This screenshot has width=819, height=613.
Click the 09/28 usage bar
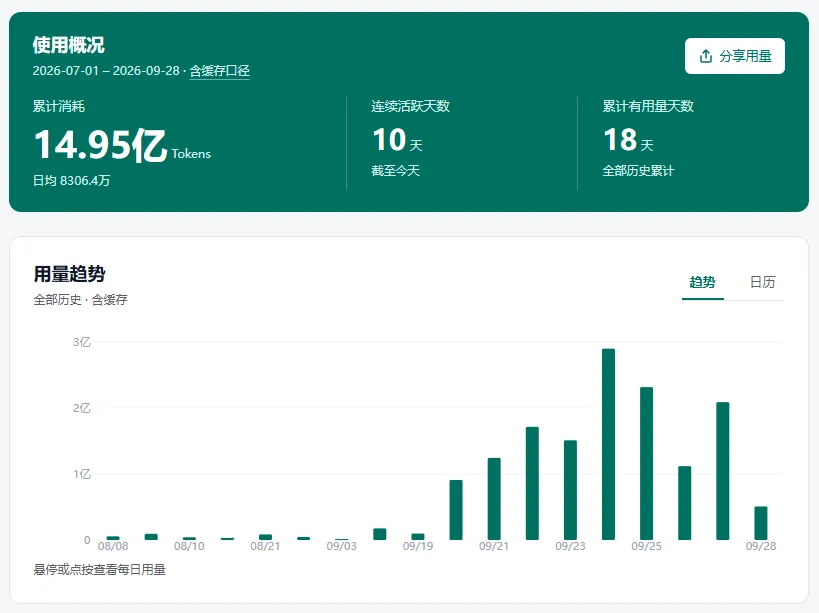(760, 523)
